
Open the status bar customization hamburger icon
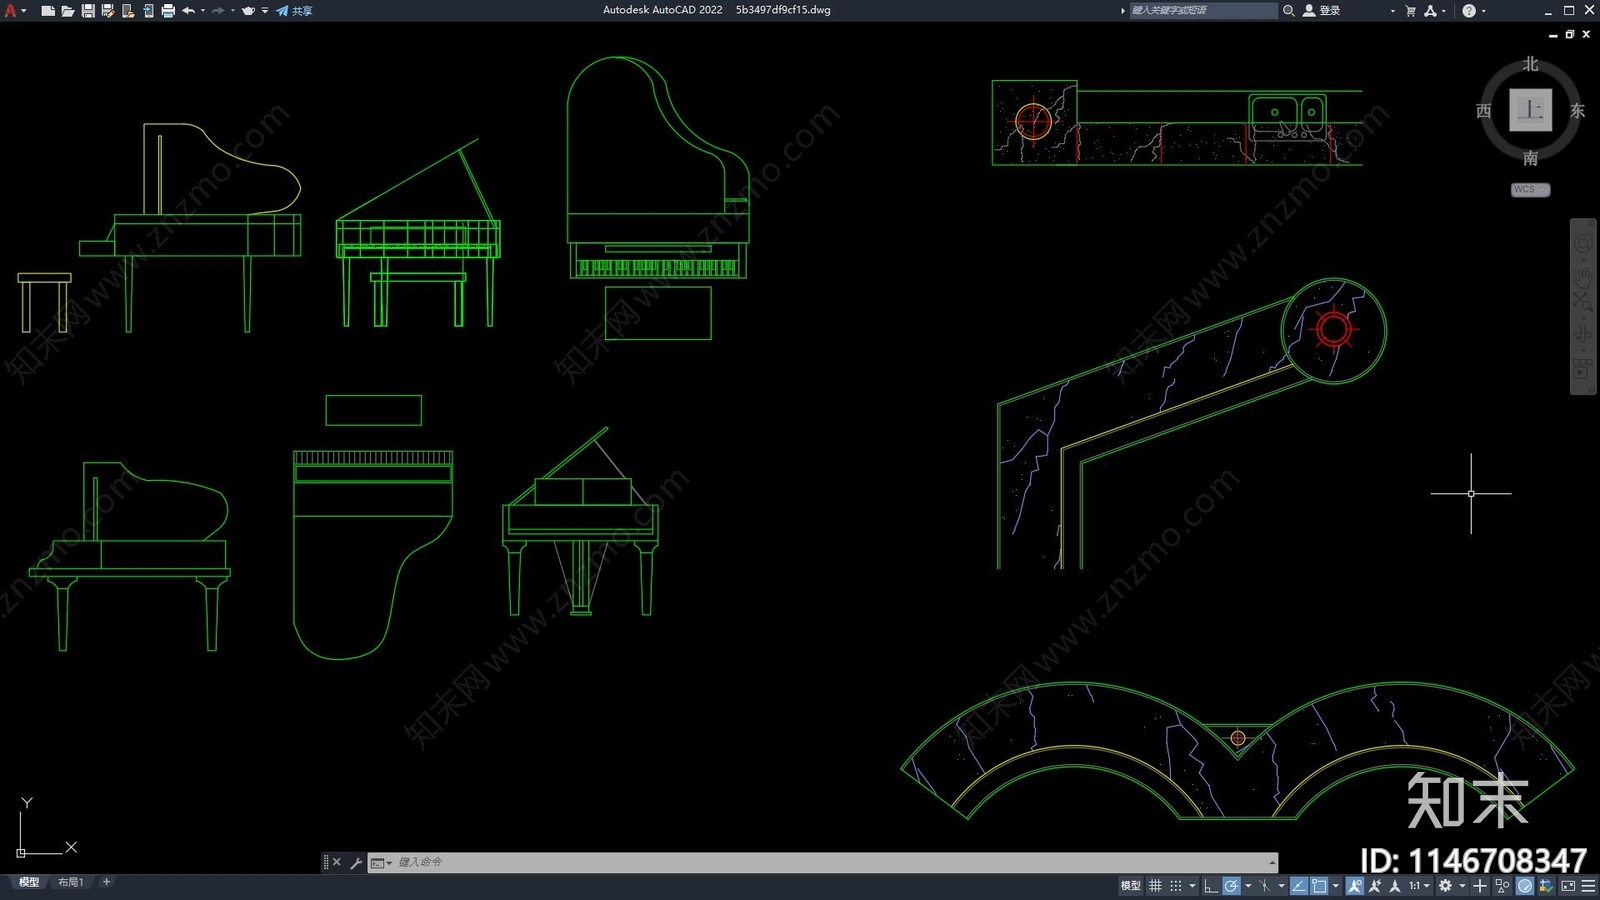[1588, 886]
